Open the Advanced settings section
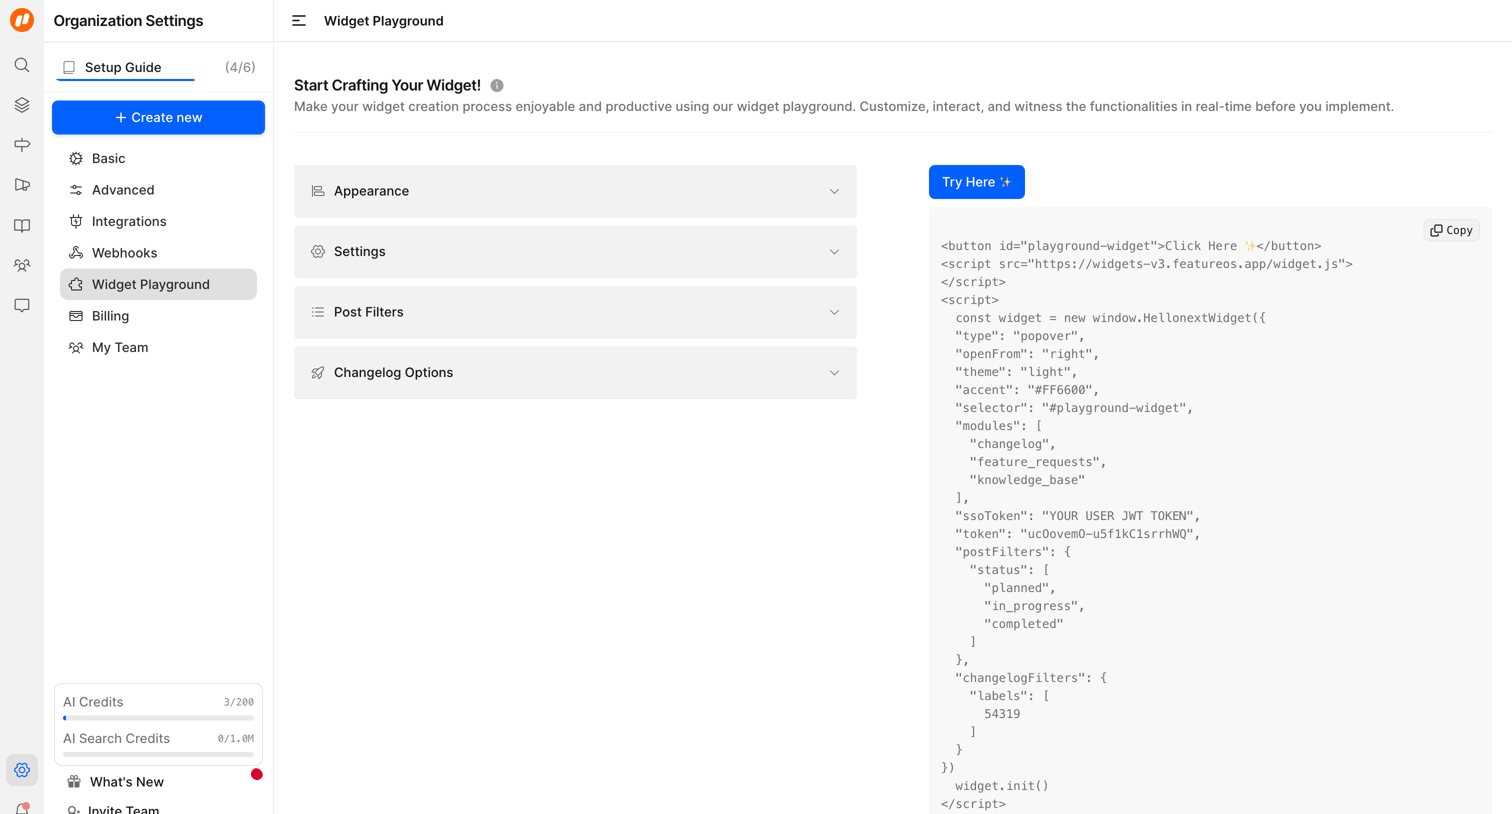The height and width of the screenshot is (814, 1512). tap(158, 190)
